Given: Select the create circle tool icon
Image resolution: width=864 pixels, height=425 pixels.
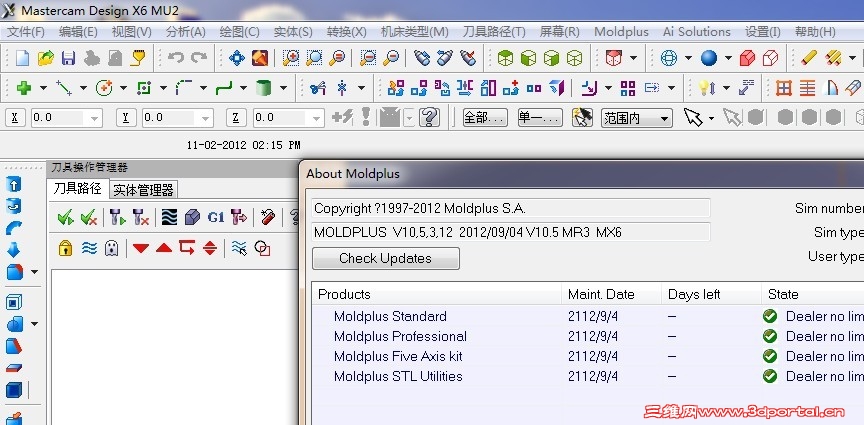Looking at the screenshot, I should click(104, 88).
